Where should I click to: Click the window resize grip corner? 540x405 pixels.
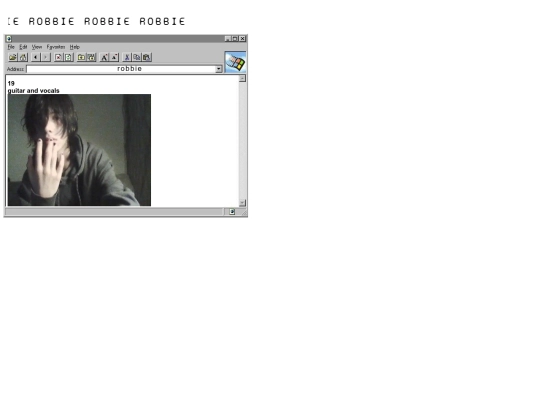pos(244,214)
